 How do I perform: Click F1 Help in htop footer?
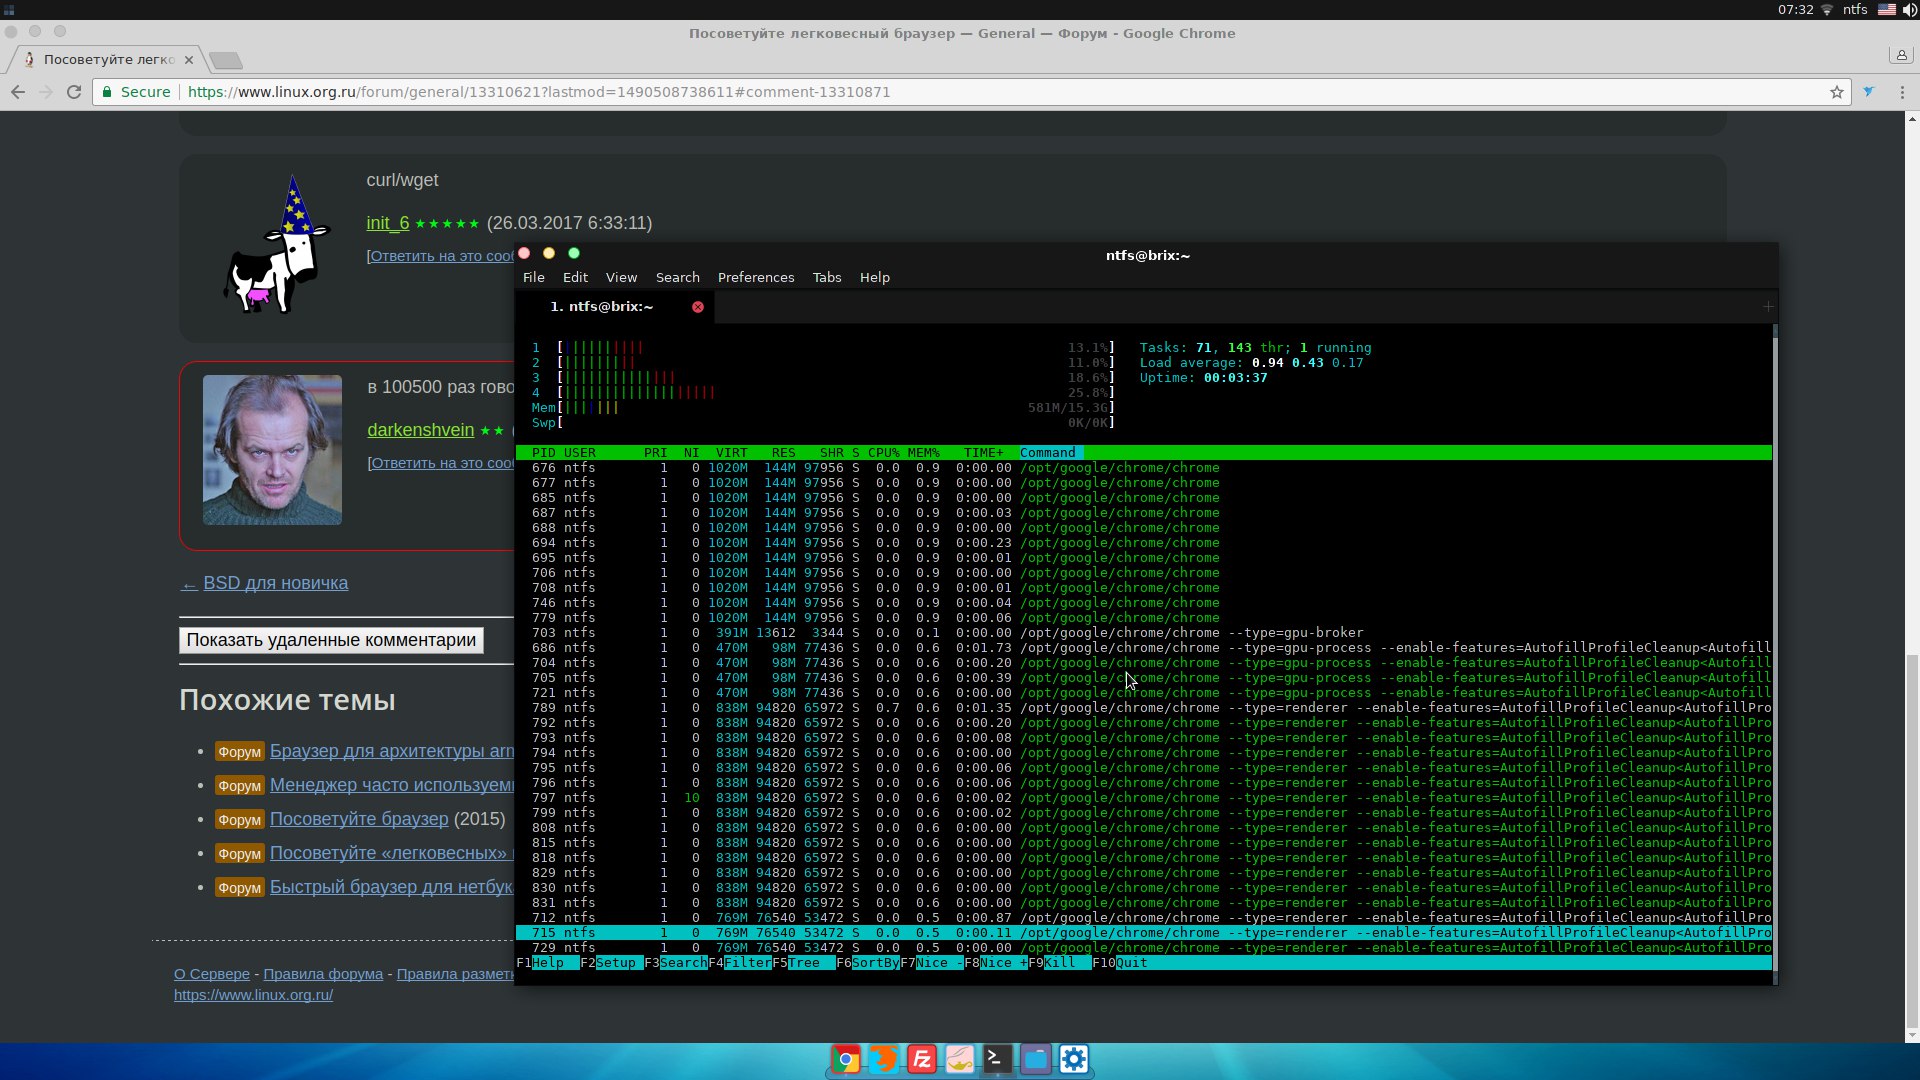point(547,963)
